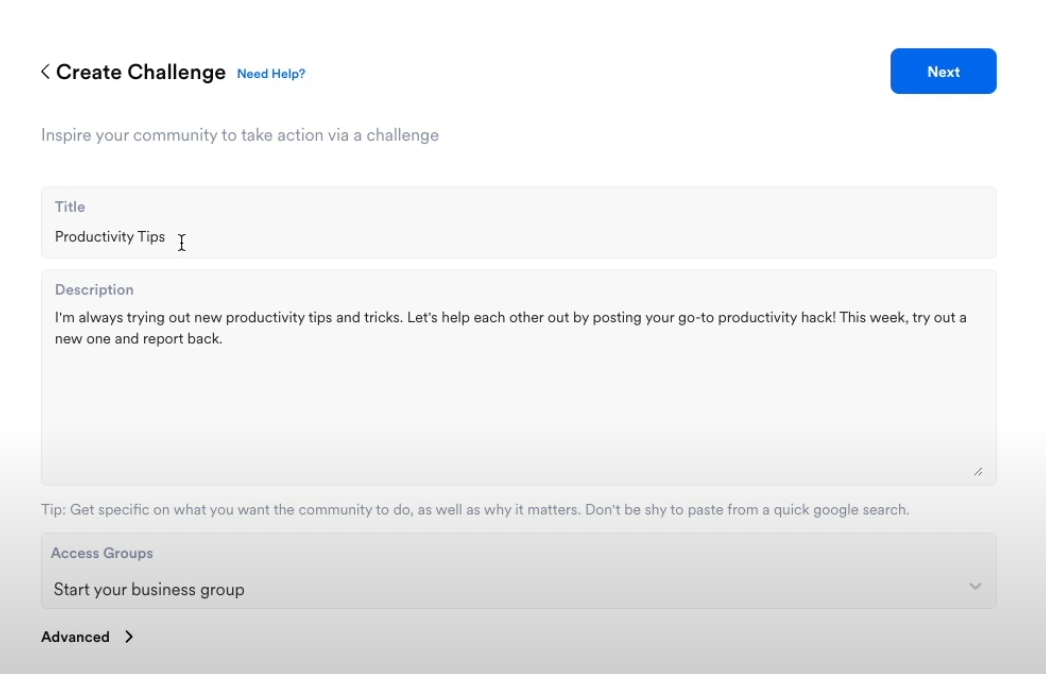Click the blue Next button

pos(943,71)
